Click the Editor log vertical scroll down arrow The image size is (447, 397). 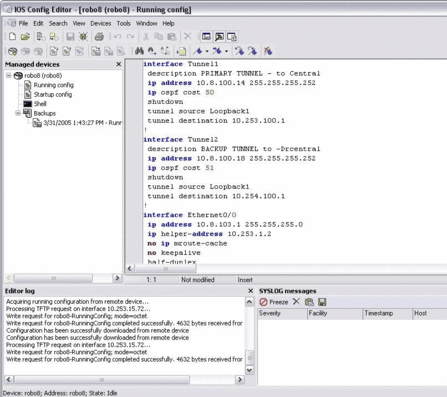(x=249, y=370)
